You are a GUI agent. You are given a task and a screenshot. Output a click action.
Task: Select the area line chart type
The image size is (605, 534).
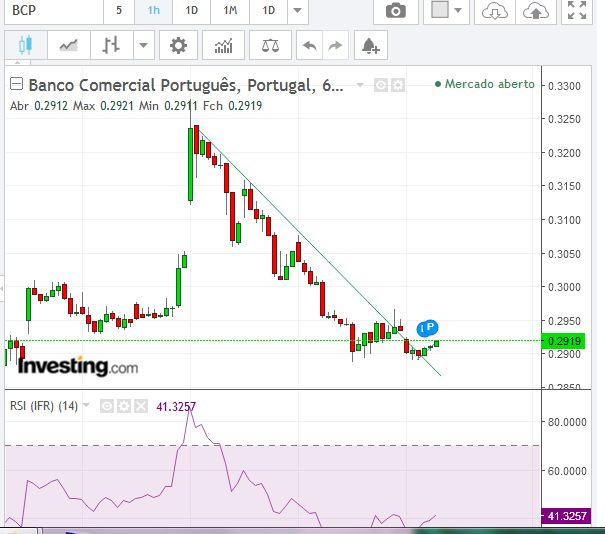(69, 46)
